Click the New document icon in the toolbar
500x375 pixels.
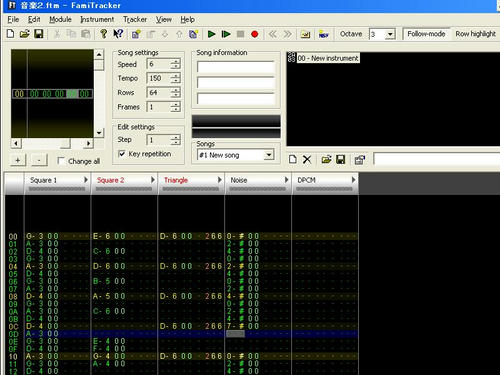(x=10, y=34)
